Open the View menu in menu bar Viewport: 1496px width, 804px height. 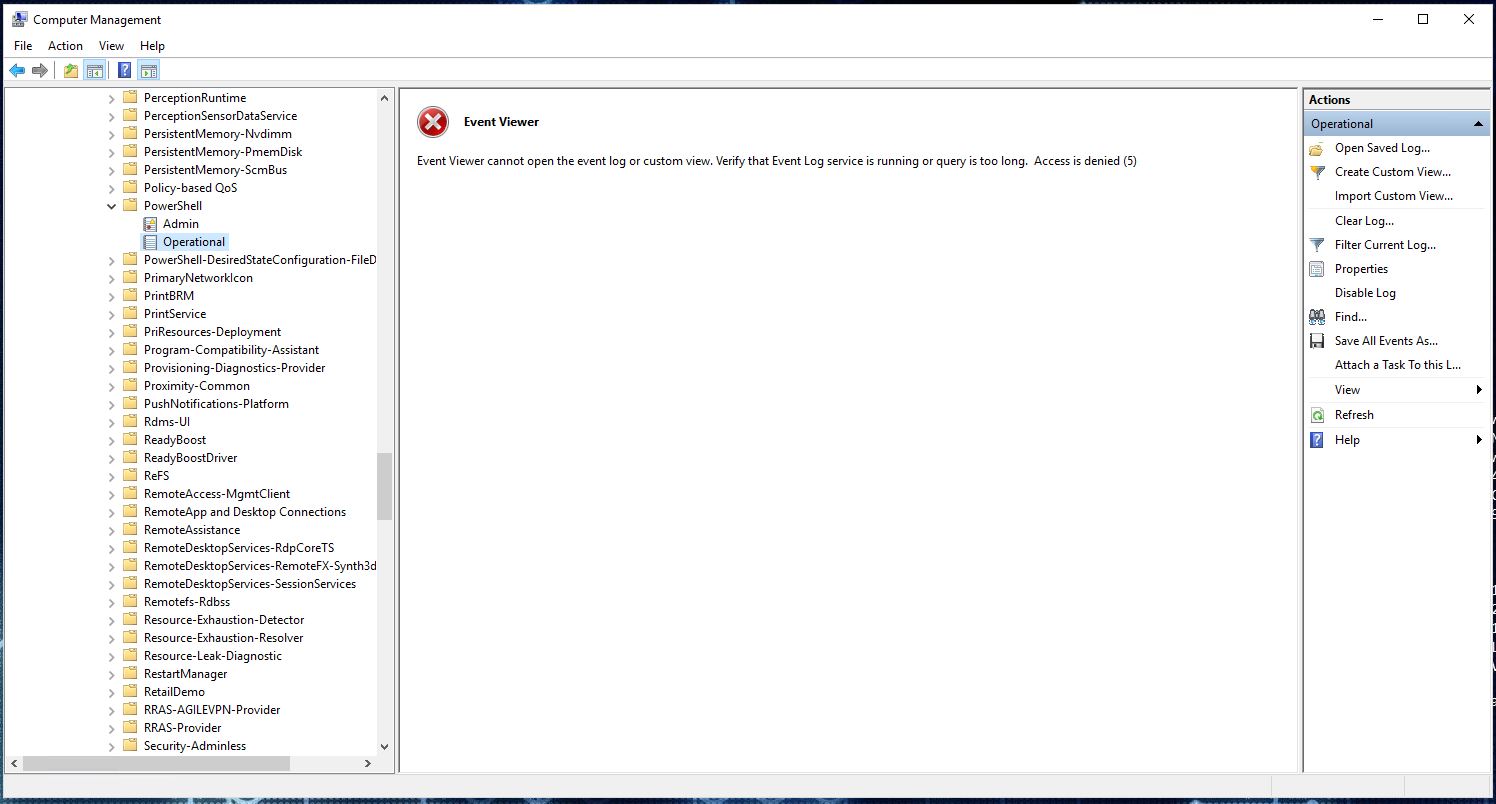pos(111,46)
